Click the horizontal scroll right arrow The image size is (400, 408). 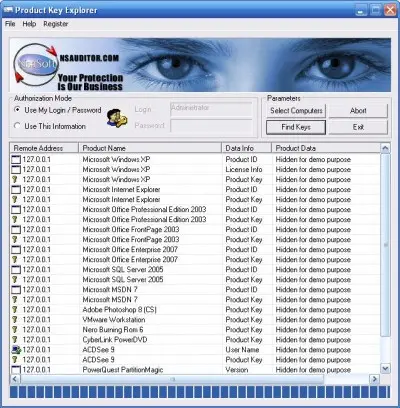coord(374,379)
